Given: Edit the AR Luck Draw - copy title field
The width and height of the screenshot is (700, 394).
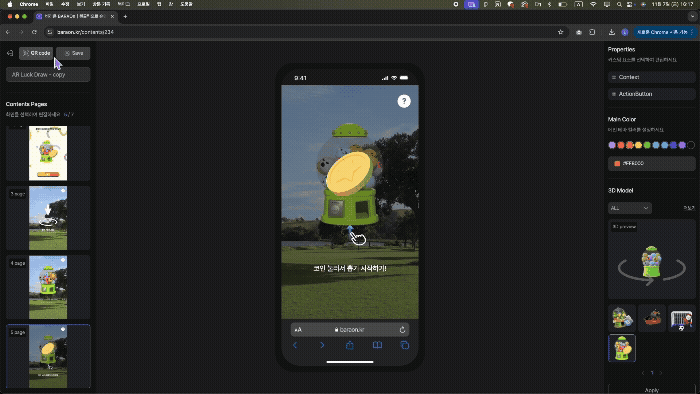Looking at the screenshot, I should (48, 75).
